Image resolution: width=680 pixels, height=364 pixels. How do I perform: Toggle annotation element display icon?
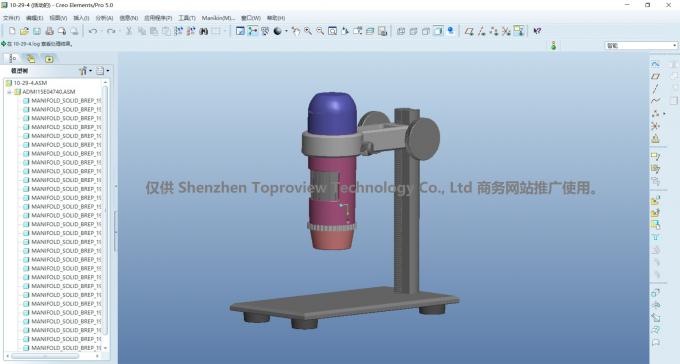point(518,31)
